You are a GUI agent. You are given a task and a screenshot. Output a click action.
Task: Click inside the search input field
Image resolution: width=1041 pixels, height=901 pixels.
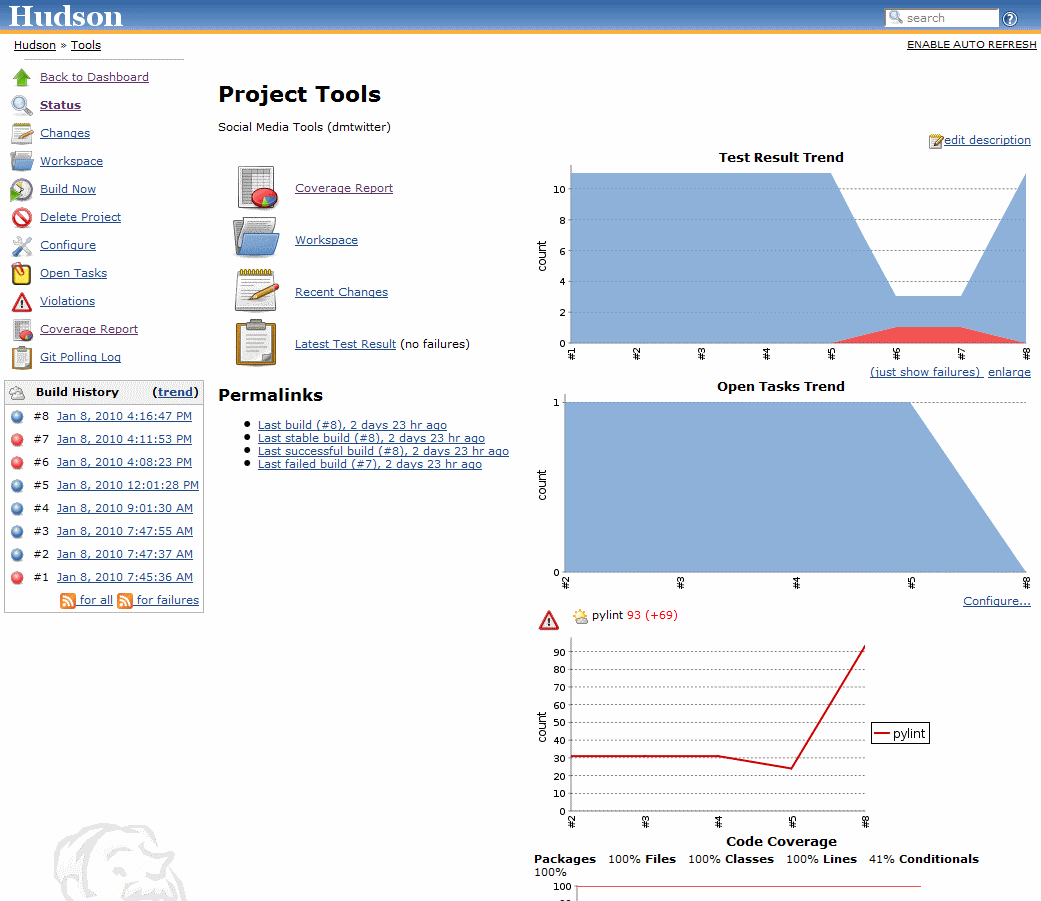point(941,18)
